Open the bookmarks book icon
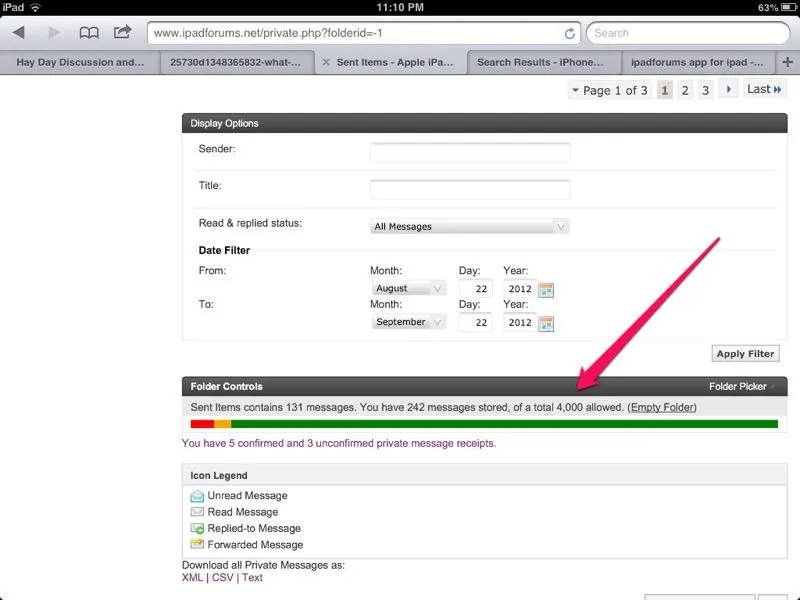Viewport: 800px width, 600px height. (90, 33)
